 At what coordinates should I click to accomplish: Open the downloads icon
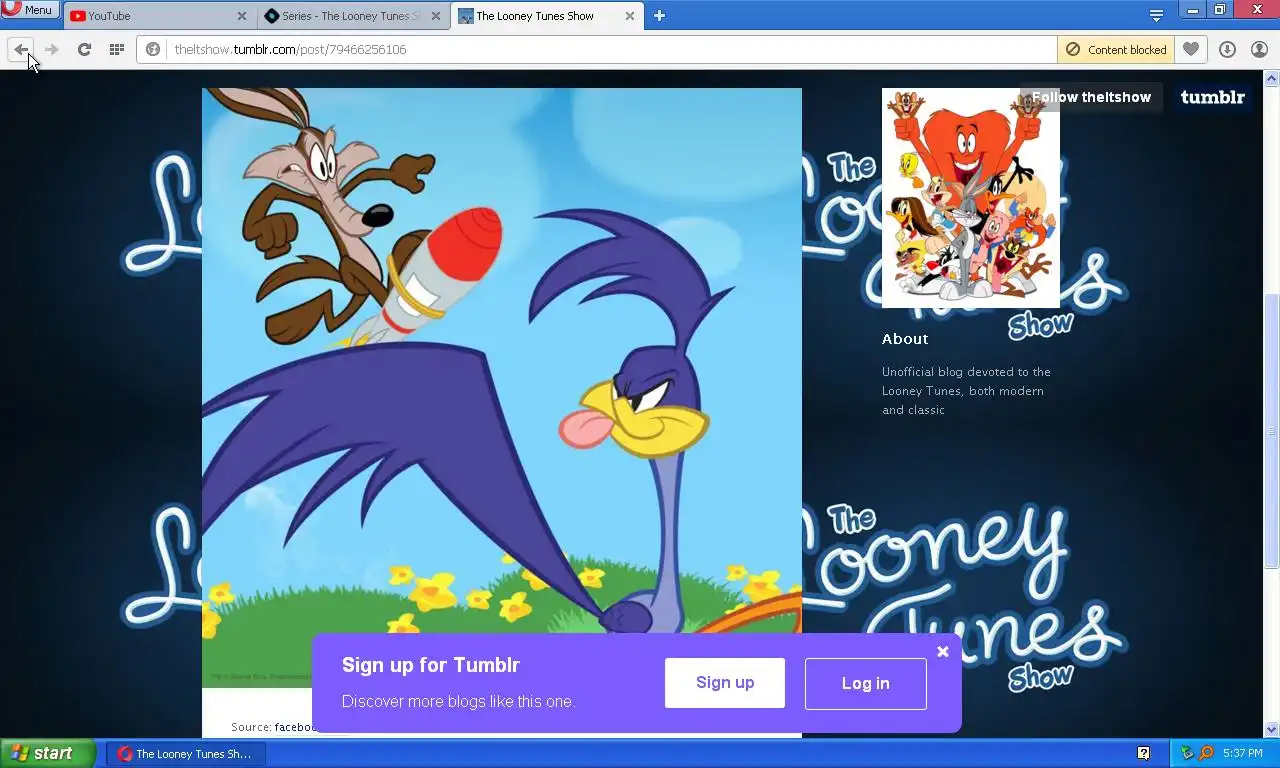(1227, 49)
